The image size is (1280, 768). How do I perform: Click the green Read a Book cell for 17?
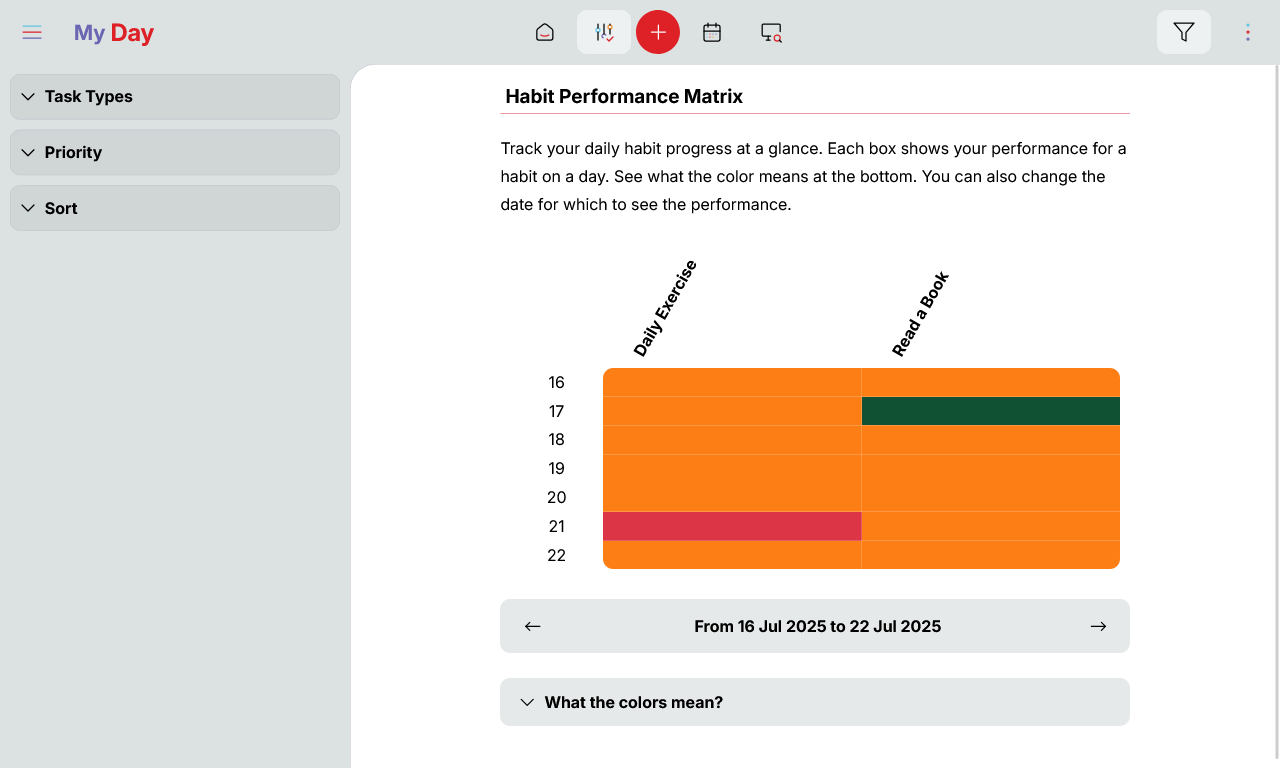click(990, 411)
